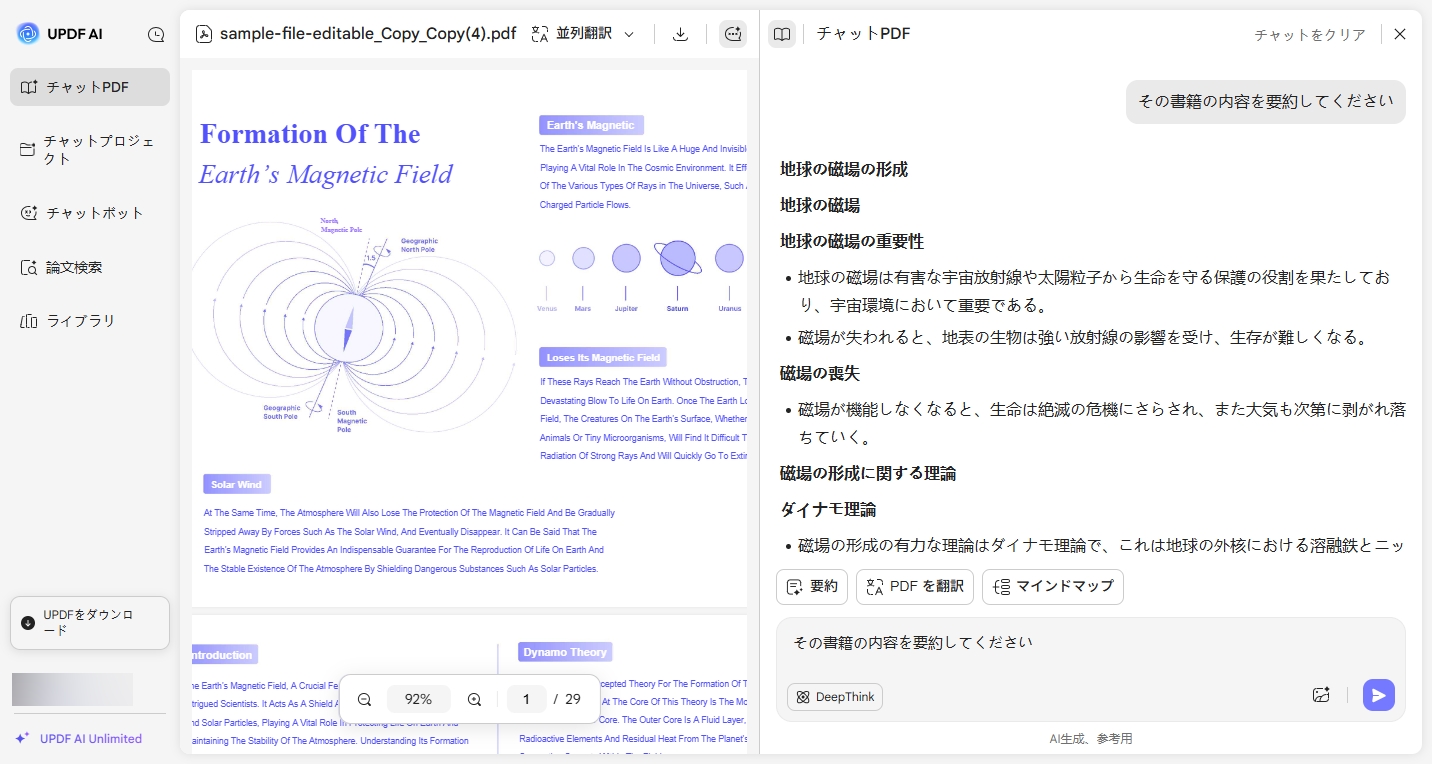This screenshot has width=1432, height=764.
Task: Open チャットプロジェクト in sidebar
Action: [x=90, y=150]
